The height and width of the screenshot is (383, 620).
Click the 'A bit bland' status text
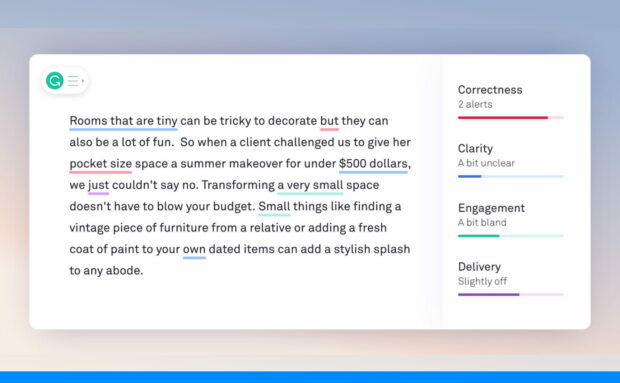click(482, 223)
